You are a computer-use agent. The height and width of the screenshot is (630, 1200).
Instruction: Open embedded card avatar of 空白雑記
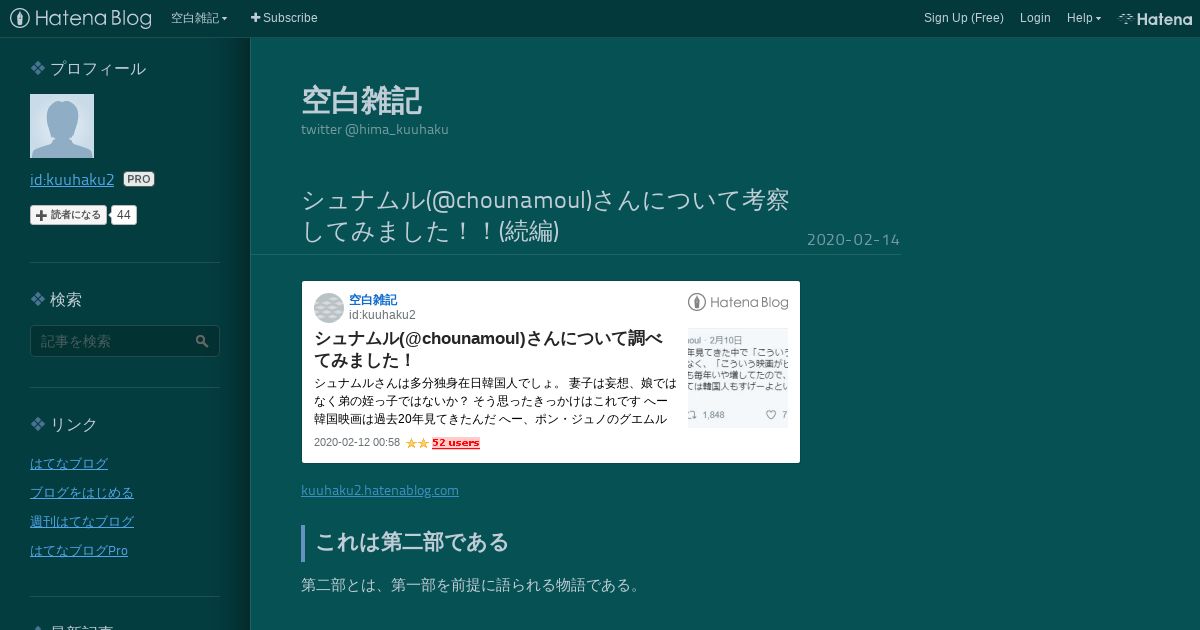pos(329,308)
